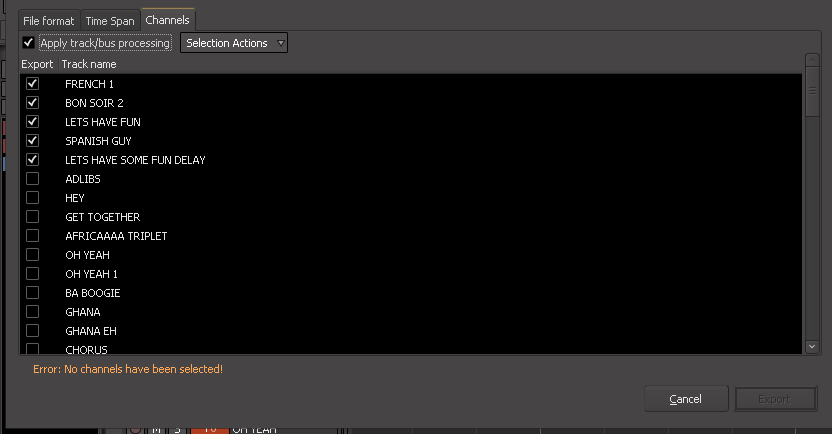Switch to the Time Span tab
This screenshot has width=832, height=434.
click(x=110, y=20)
